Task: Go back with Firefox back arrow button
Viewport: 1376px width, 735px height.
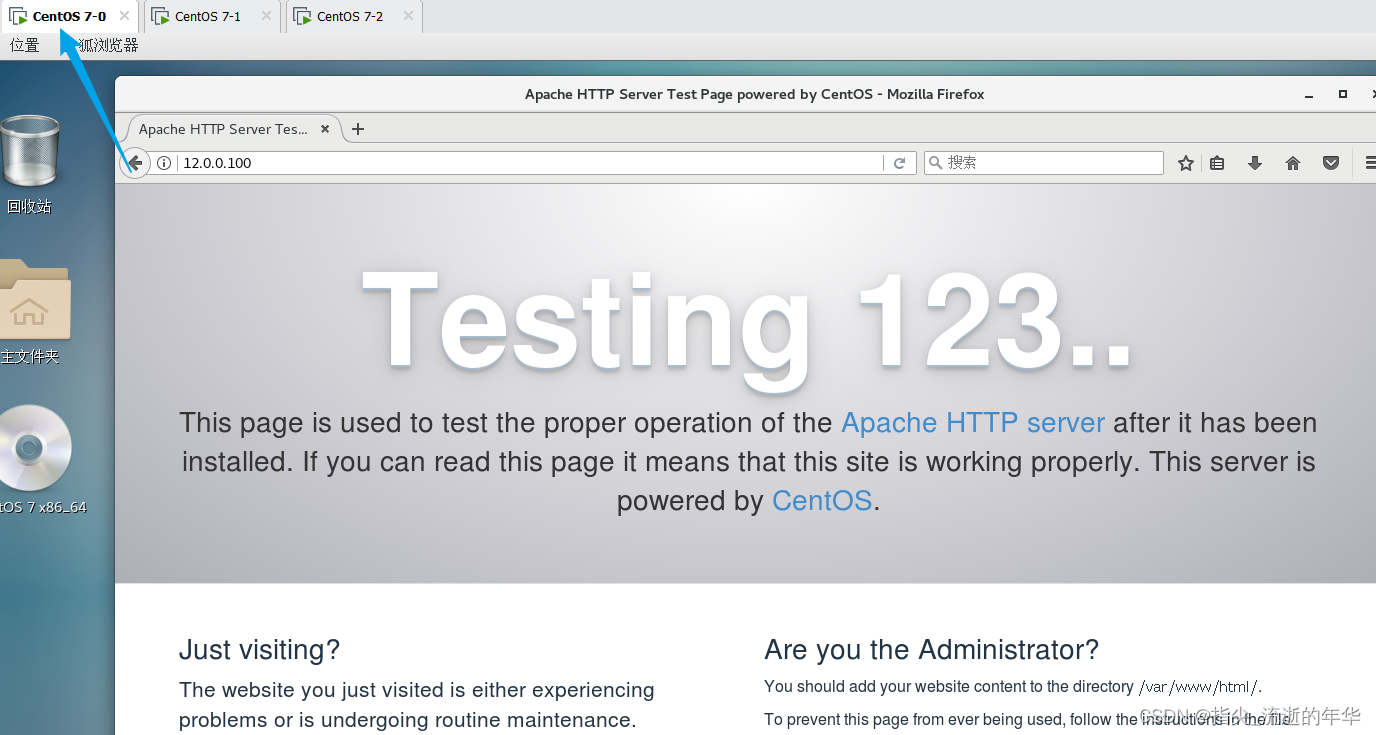Action: pos(134,163)
